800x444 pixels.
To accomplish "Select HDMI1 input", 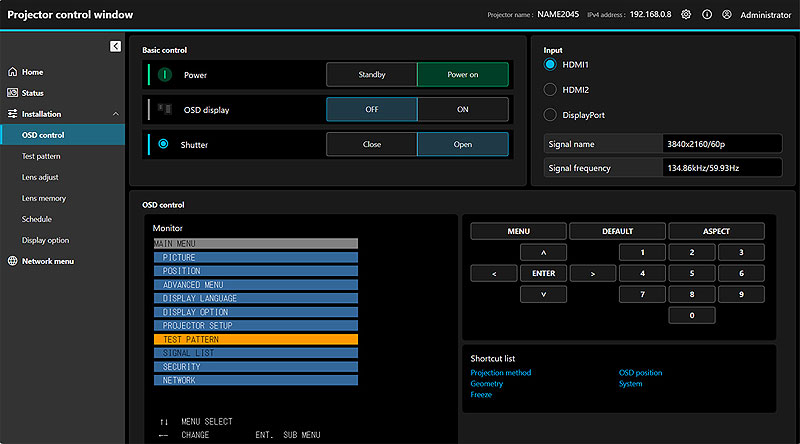I will (x=550, y=64).
